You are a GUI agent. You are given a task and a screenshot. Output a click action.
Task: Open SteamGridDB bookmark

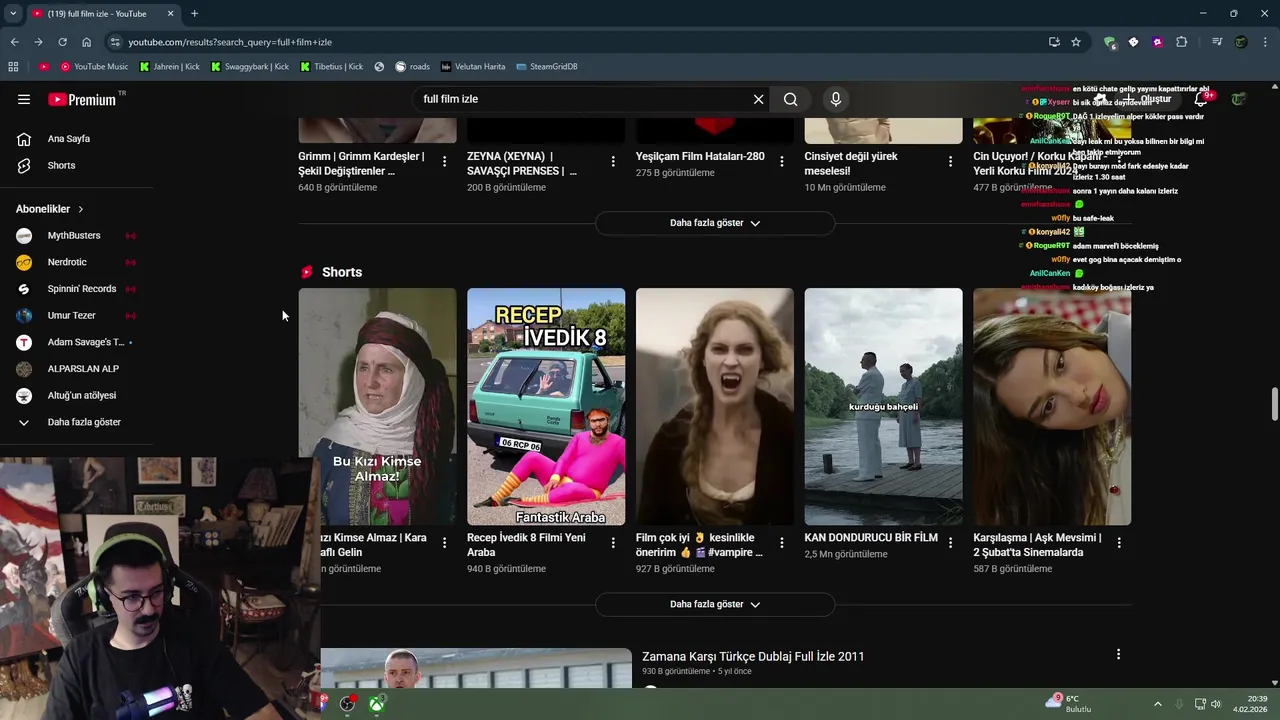click(547, 67)
